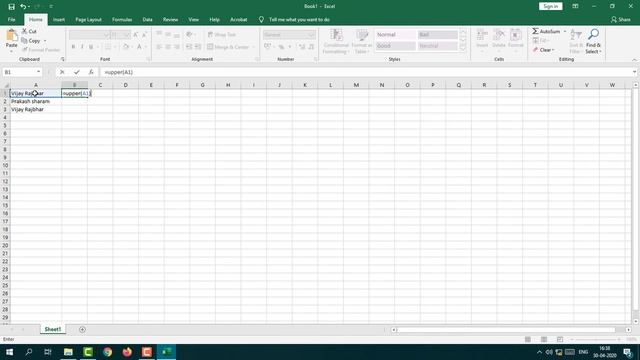Image resolution: width=640 pixels, height=360 pixels.
Task: Switch to Page Layout view in the status bar
Action: pyautogui.click(x=544, y=339)
